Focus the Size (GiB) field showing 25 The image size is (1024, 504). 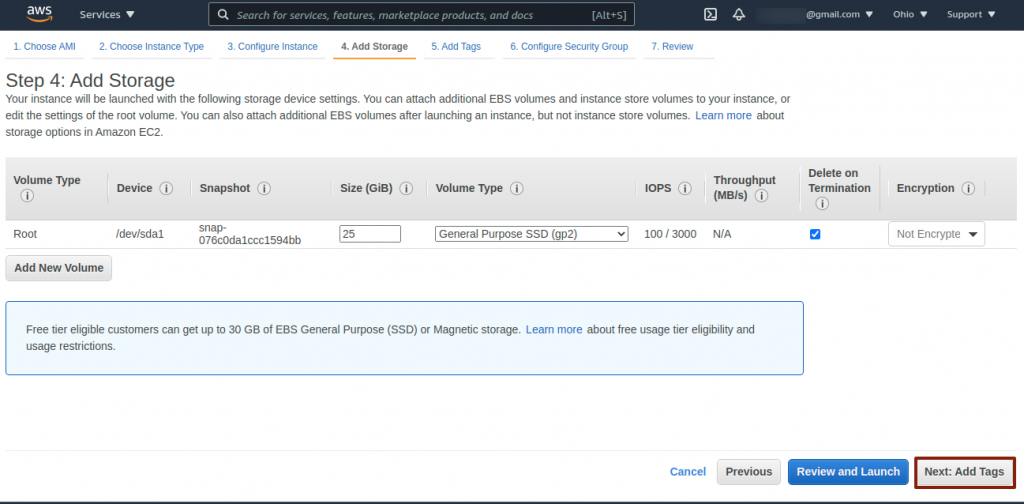(x=370, y=234)
